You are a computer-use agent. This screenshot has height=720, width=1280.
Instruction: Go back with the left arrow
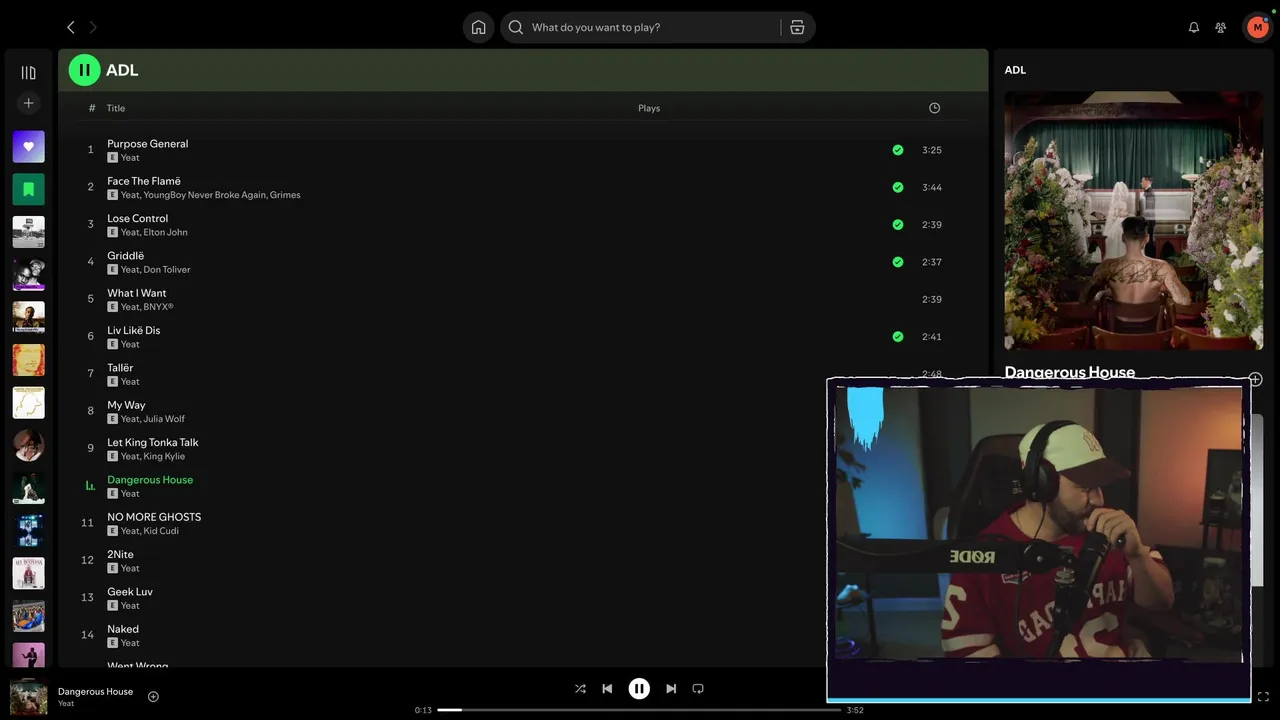pyautogui.click(x=70, y=27)
